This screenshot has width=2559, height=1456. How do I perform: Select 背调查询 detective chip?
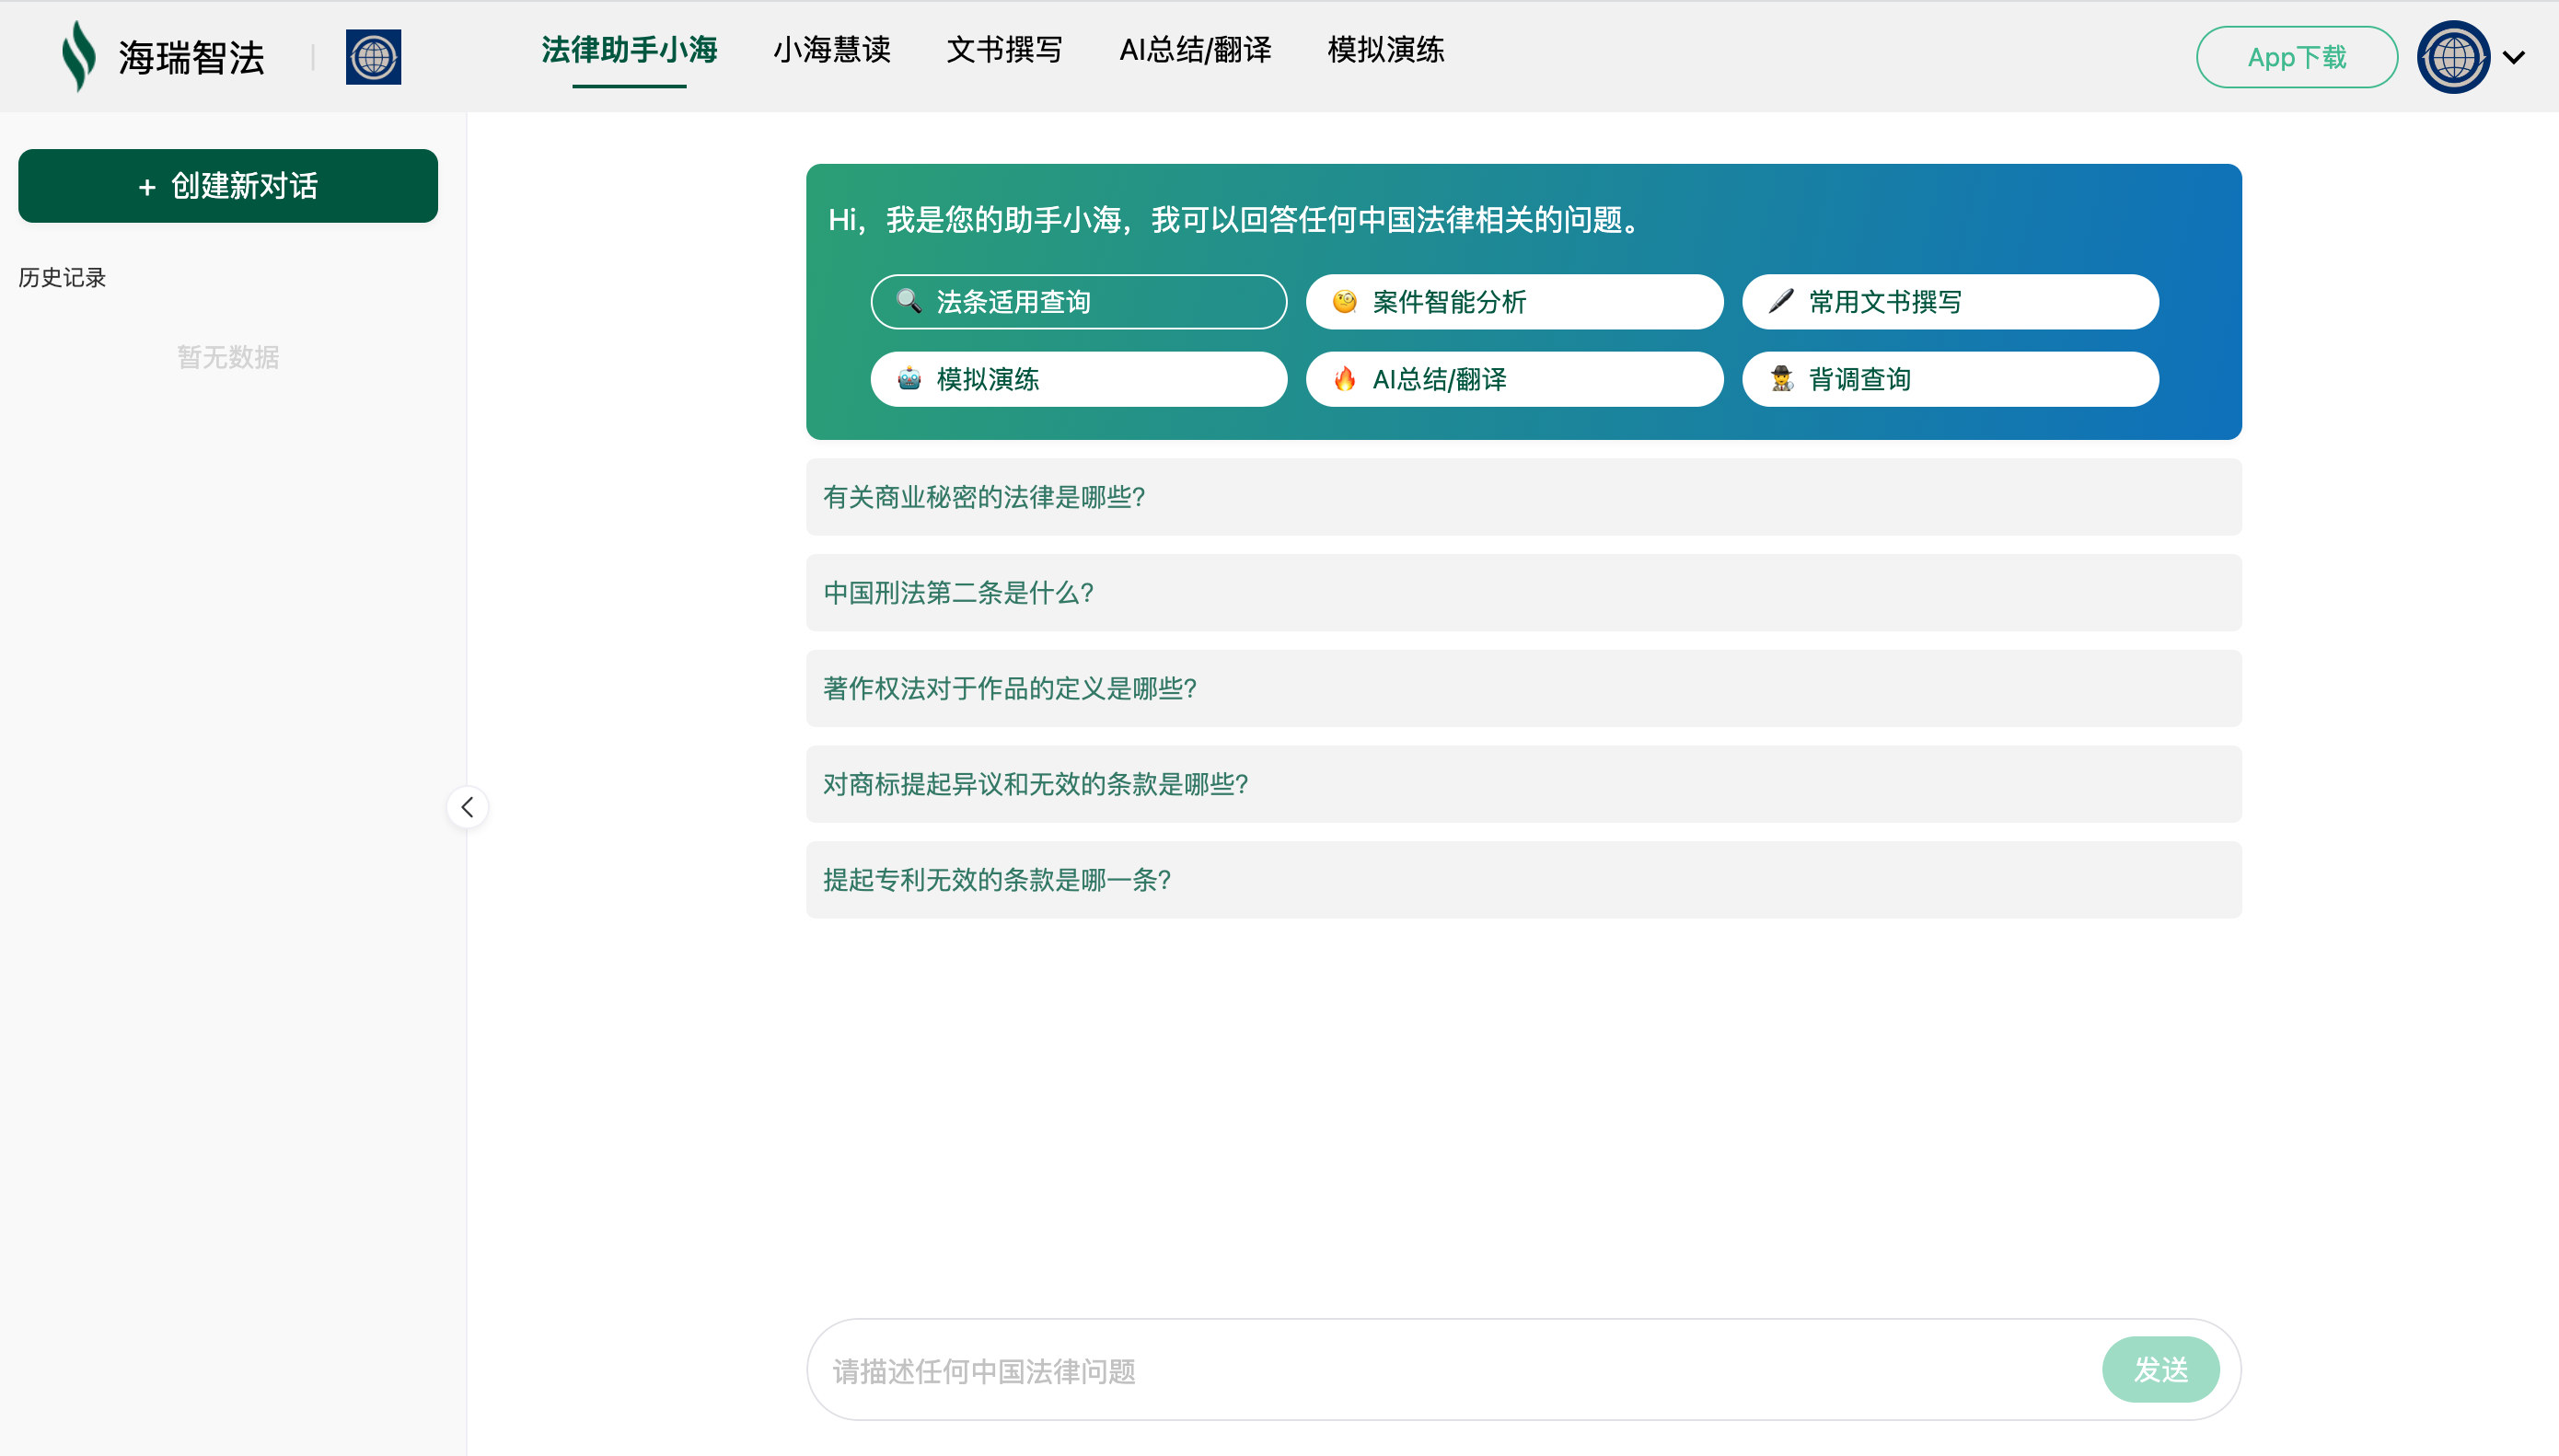[1949, 379]
